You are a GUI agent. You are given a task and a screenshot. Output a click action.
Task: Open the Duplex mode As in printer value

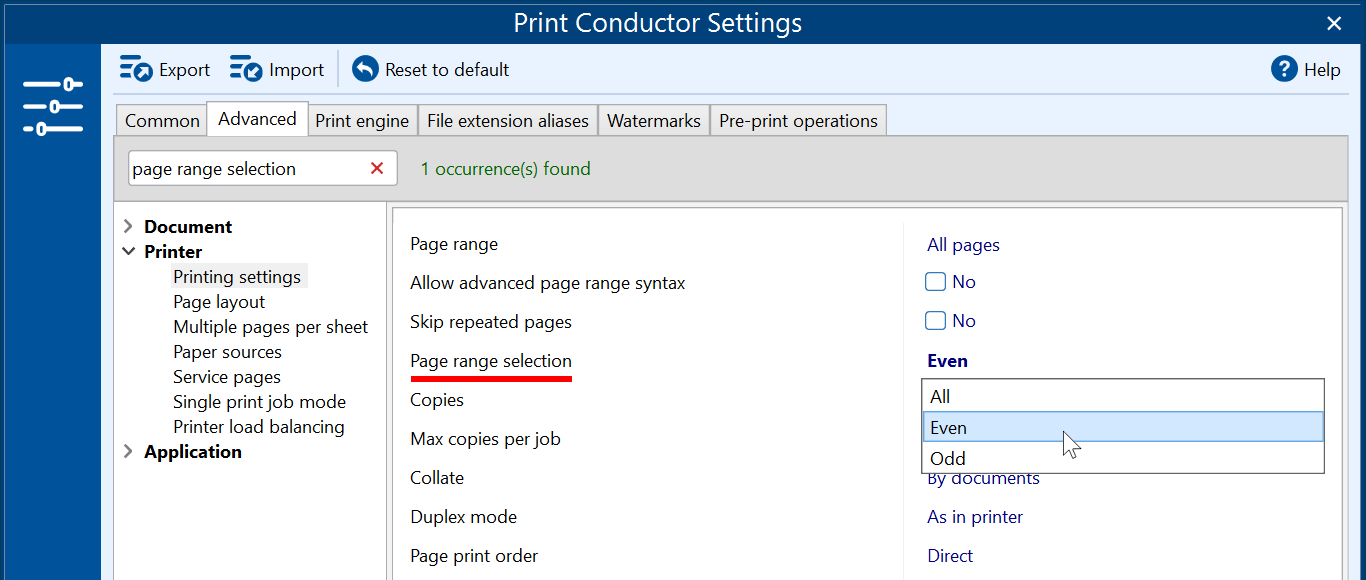tap(975, 517)
